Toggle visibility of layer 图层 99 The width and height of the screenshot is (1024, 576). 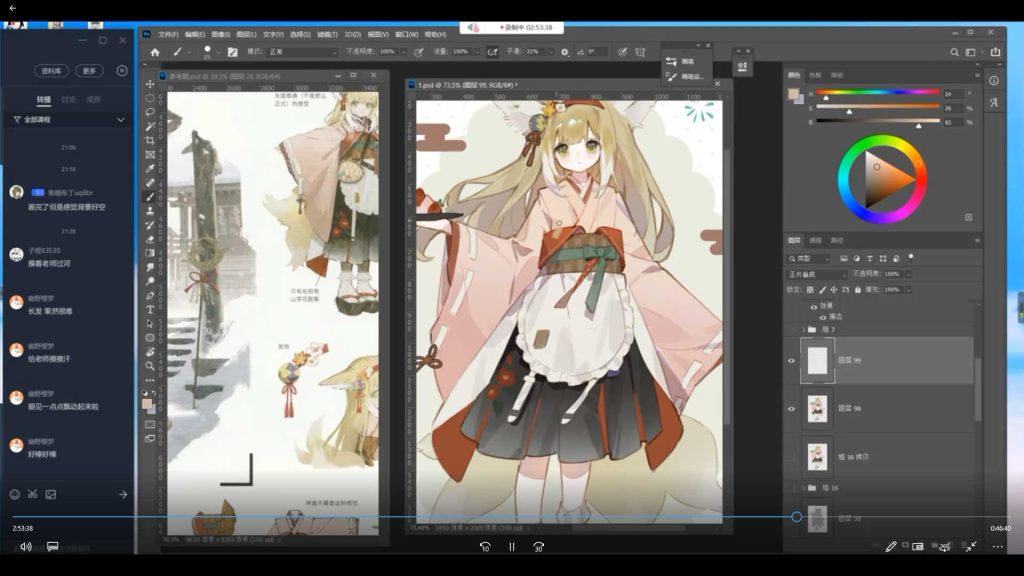pyautogui.click(x=792, y=360)
